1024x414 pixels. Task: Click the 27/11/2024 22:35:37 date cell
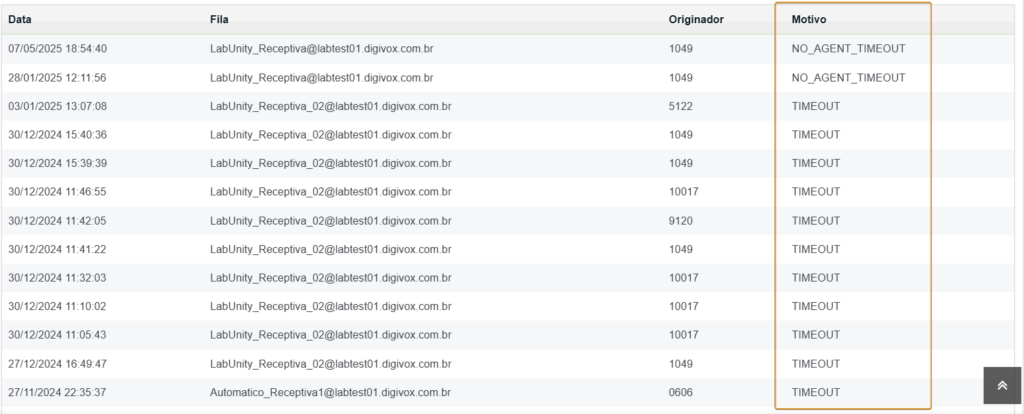(x=57, y=392)
